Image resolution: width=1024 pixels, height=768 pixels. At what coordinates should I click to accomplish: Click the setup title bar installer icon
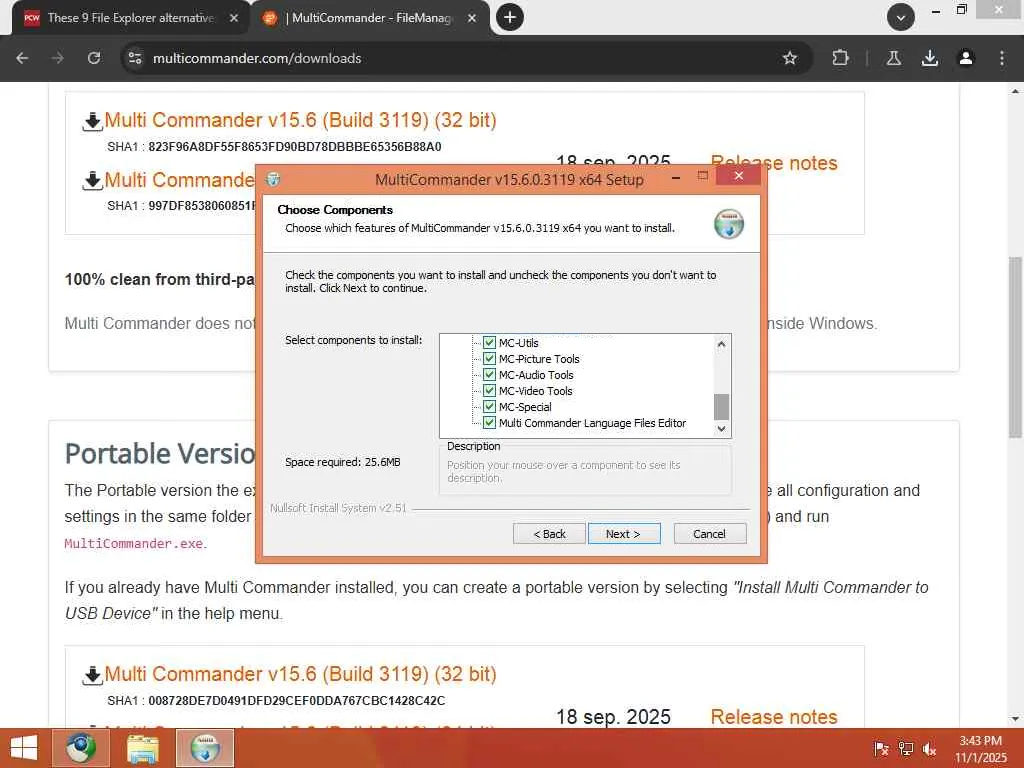(x=274, y=179)
